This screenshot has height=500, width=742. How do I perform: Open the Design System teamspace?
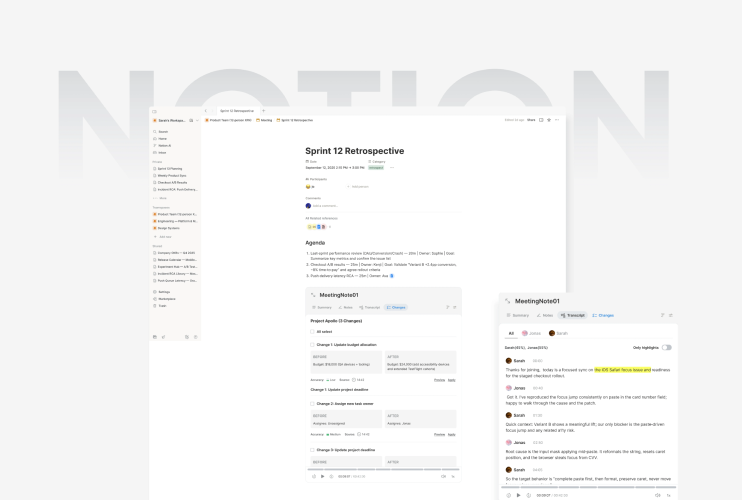pos(167,228)
